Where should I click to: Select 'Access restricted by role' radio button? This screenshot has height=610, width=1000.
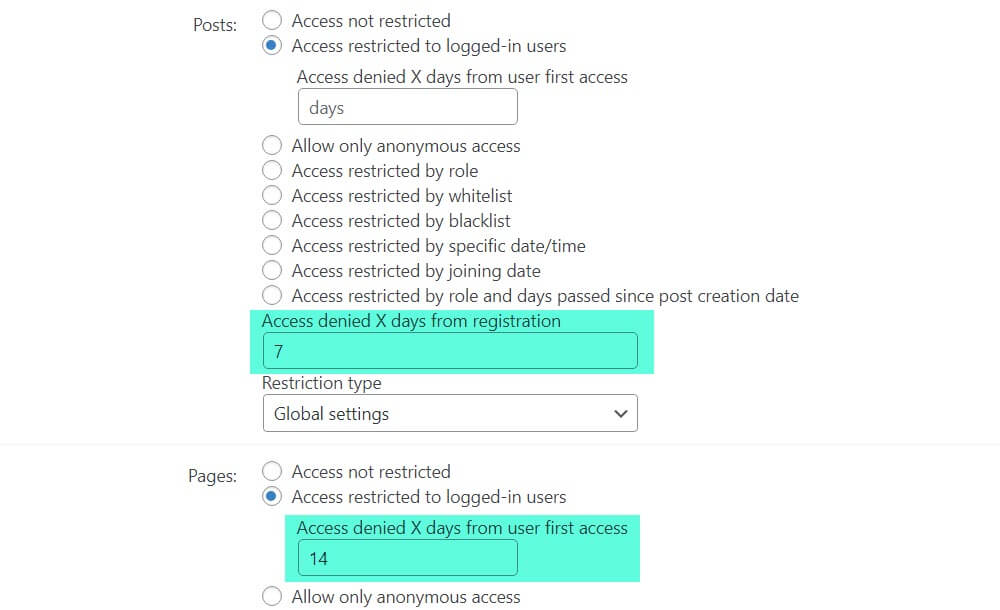coord(272,171)
